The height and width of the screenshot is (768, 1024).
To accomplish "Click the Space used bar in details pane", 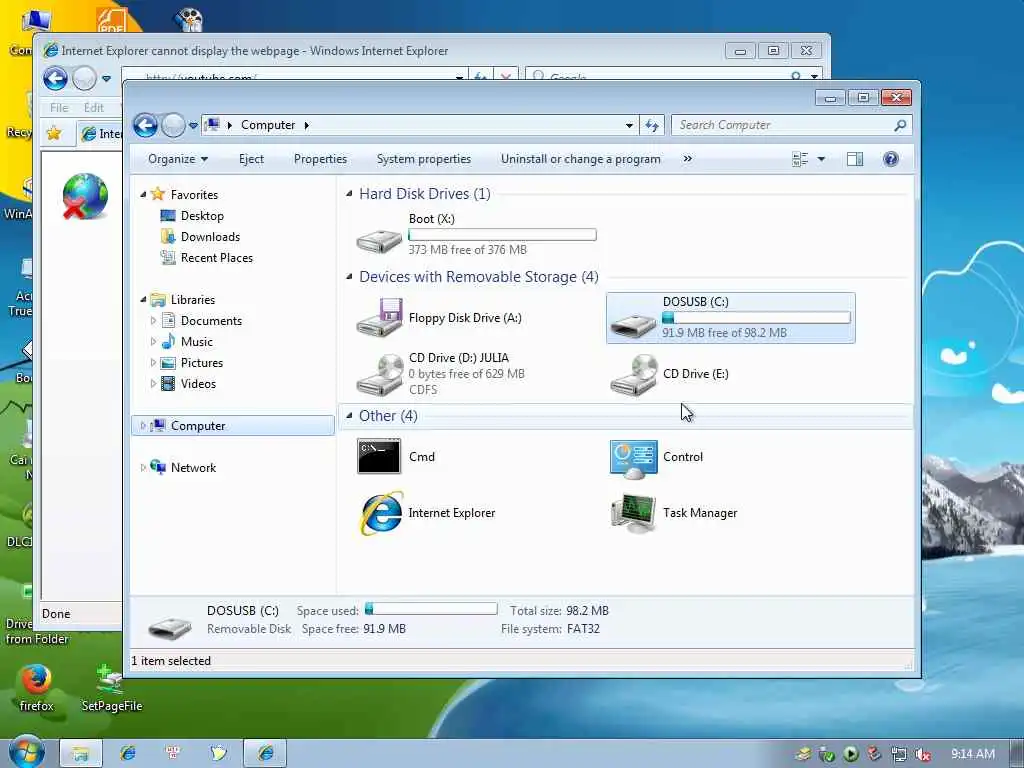I will point(431,609).
